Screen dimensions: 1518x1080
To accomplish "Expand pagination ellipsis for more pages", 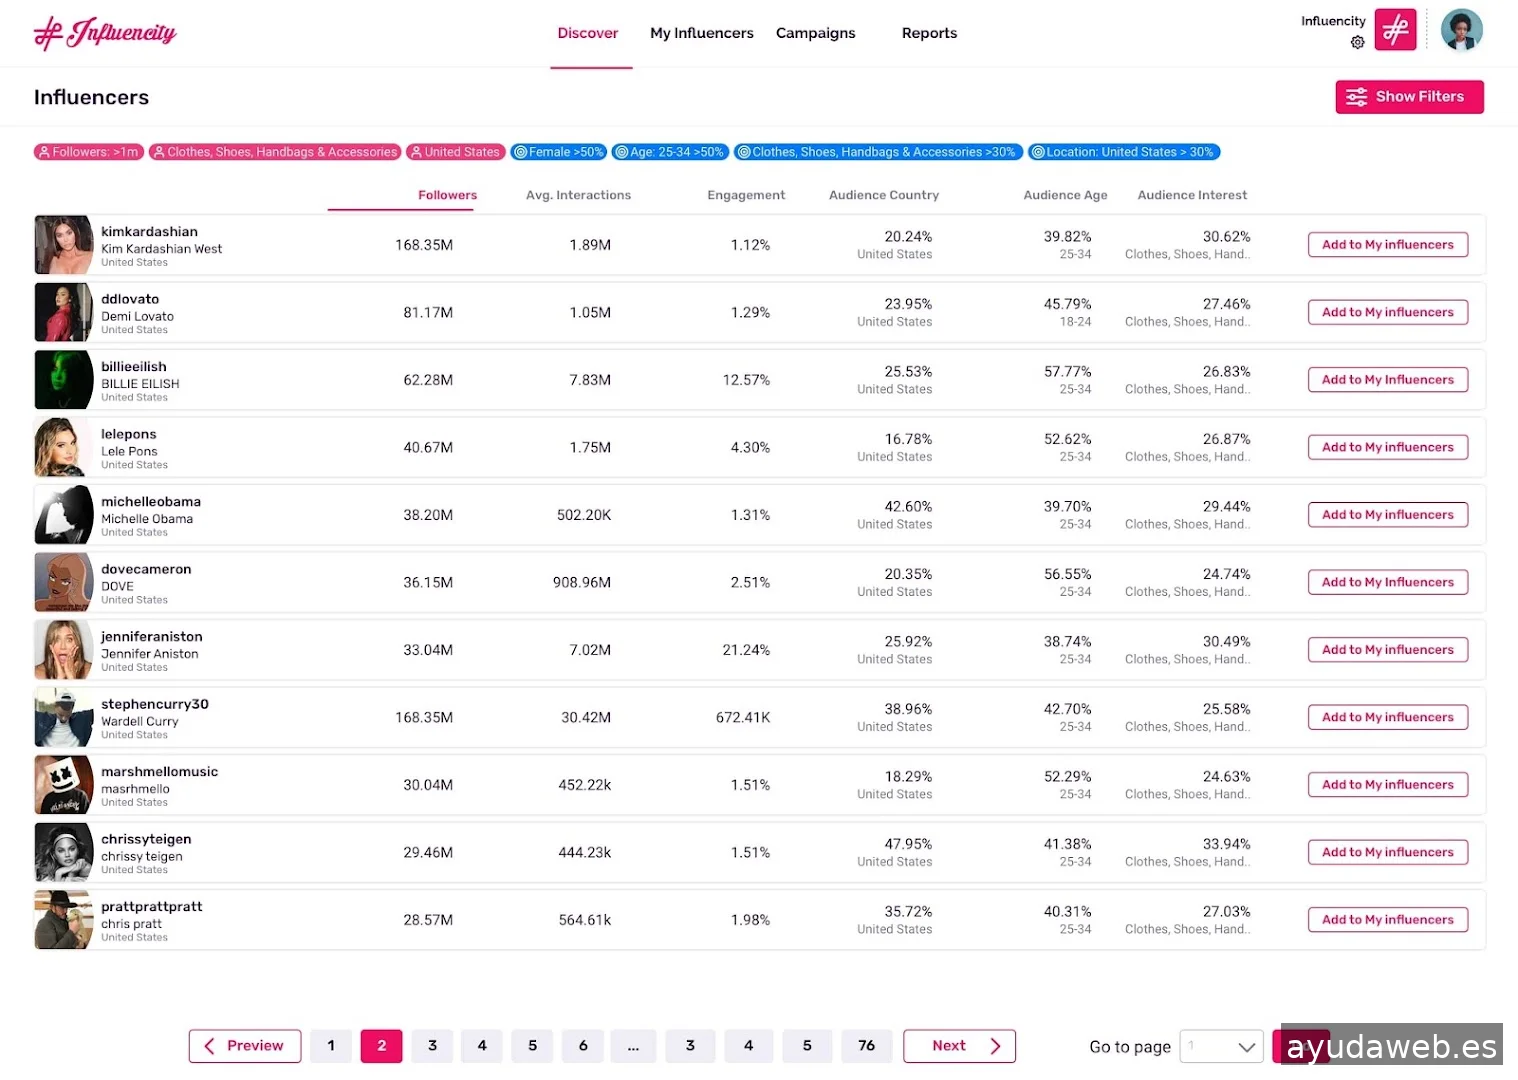I will click(633, 1046).
